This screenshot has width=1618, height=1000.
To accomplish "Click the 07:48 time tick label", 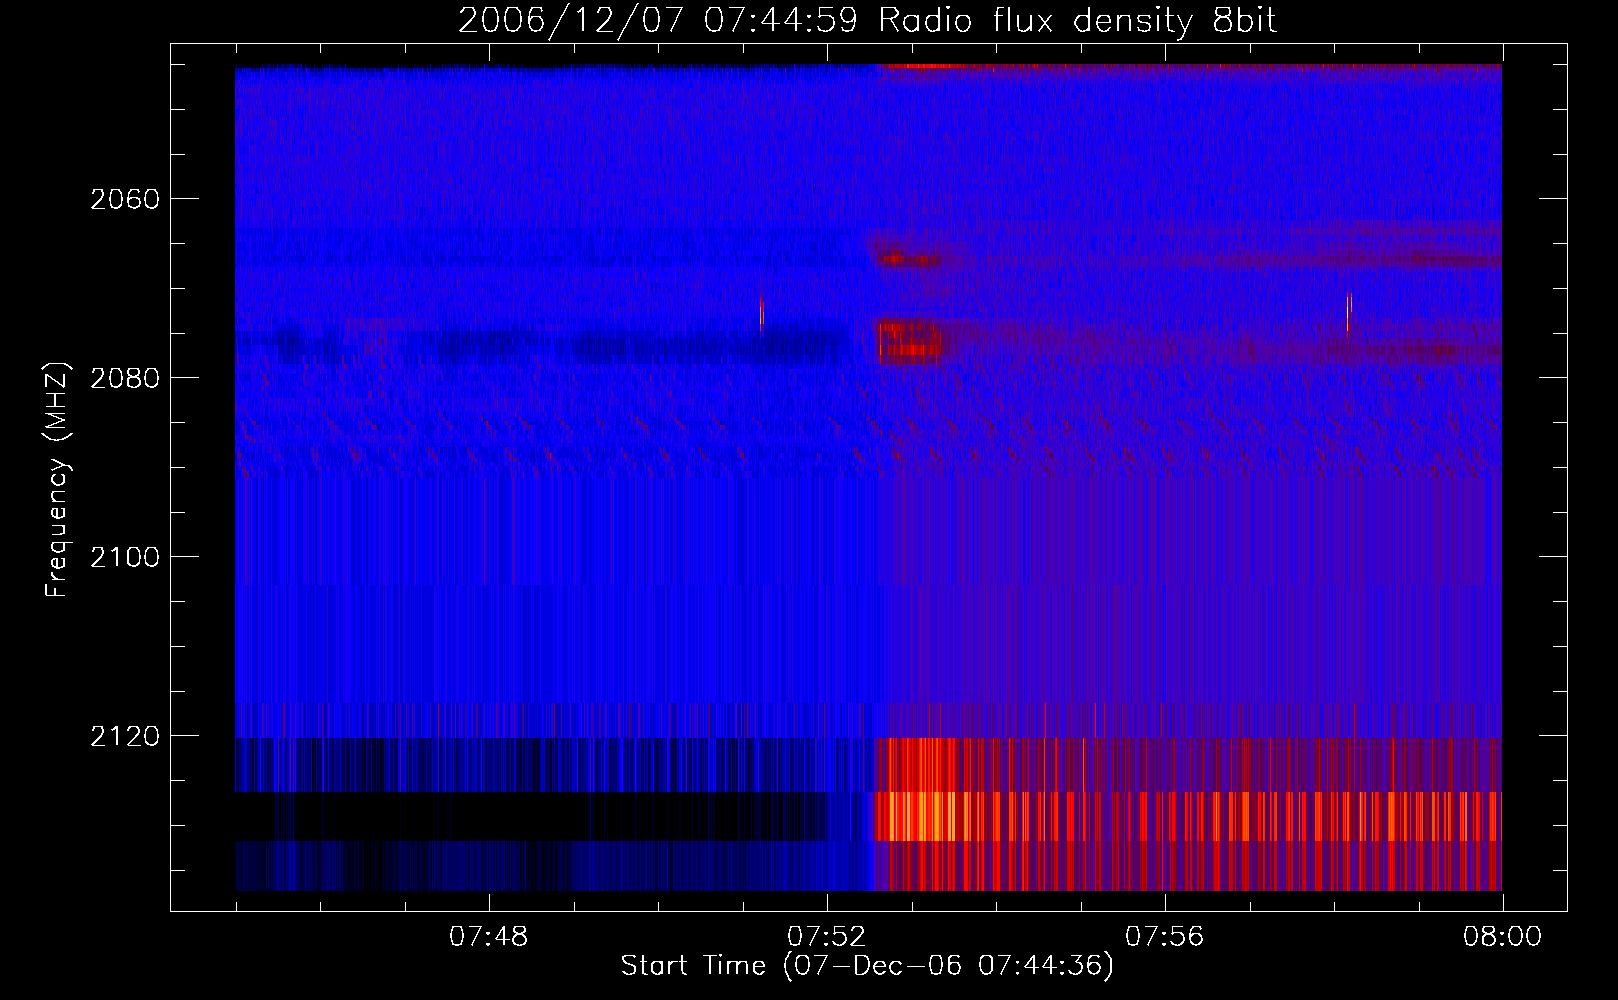I will (489, 937).
